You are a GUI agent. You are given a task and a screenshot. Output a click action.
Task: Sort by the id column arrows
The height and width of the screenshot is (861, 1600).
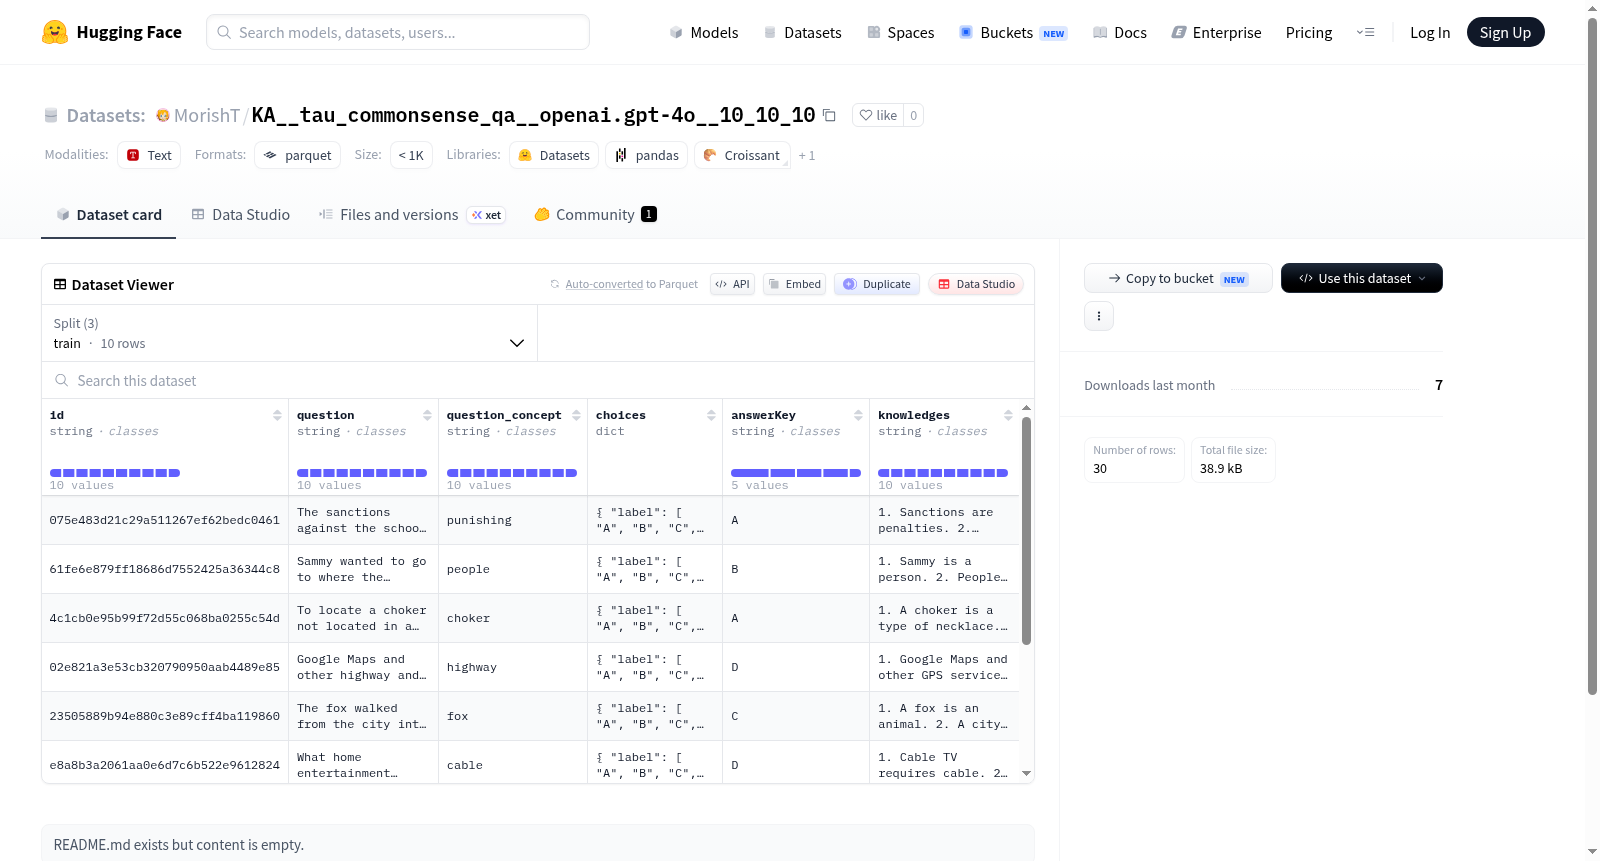(x=277, y=415)
